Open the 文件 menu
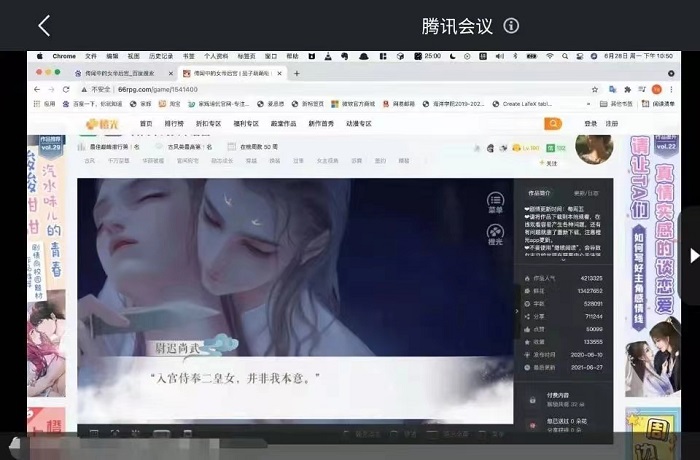This screenshot has height=460, width=700. [91, 56]
